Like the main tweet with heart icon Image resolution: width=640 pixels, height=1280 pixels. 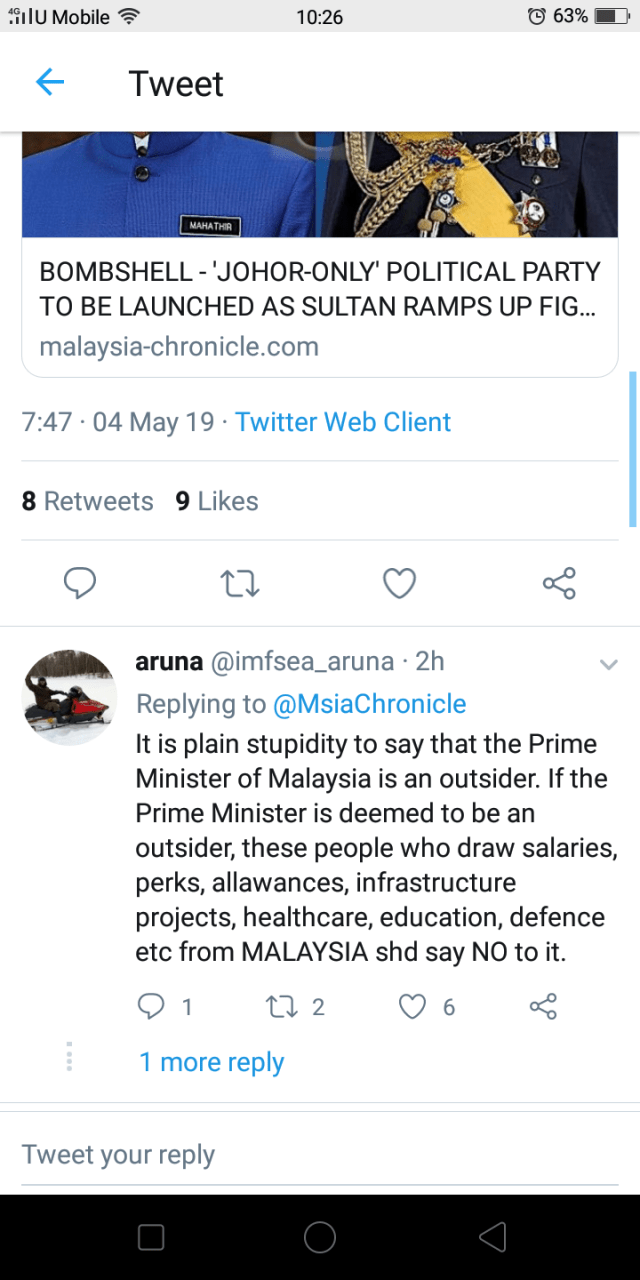pos(399,583)
